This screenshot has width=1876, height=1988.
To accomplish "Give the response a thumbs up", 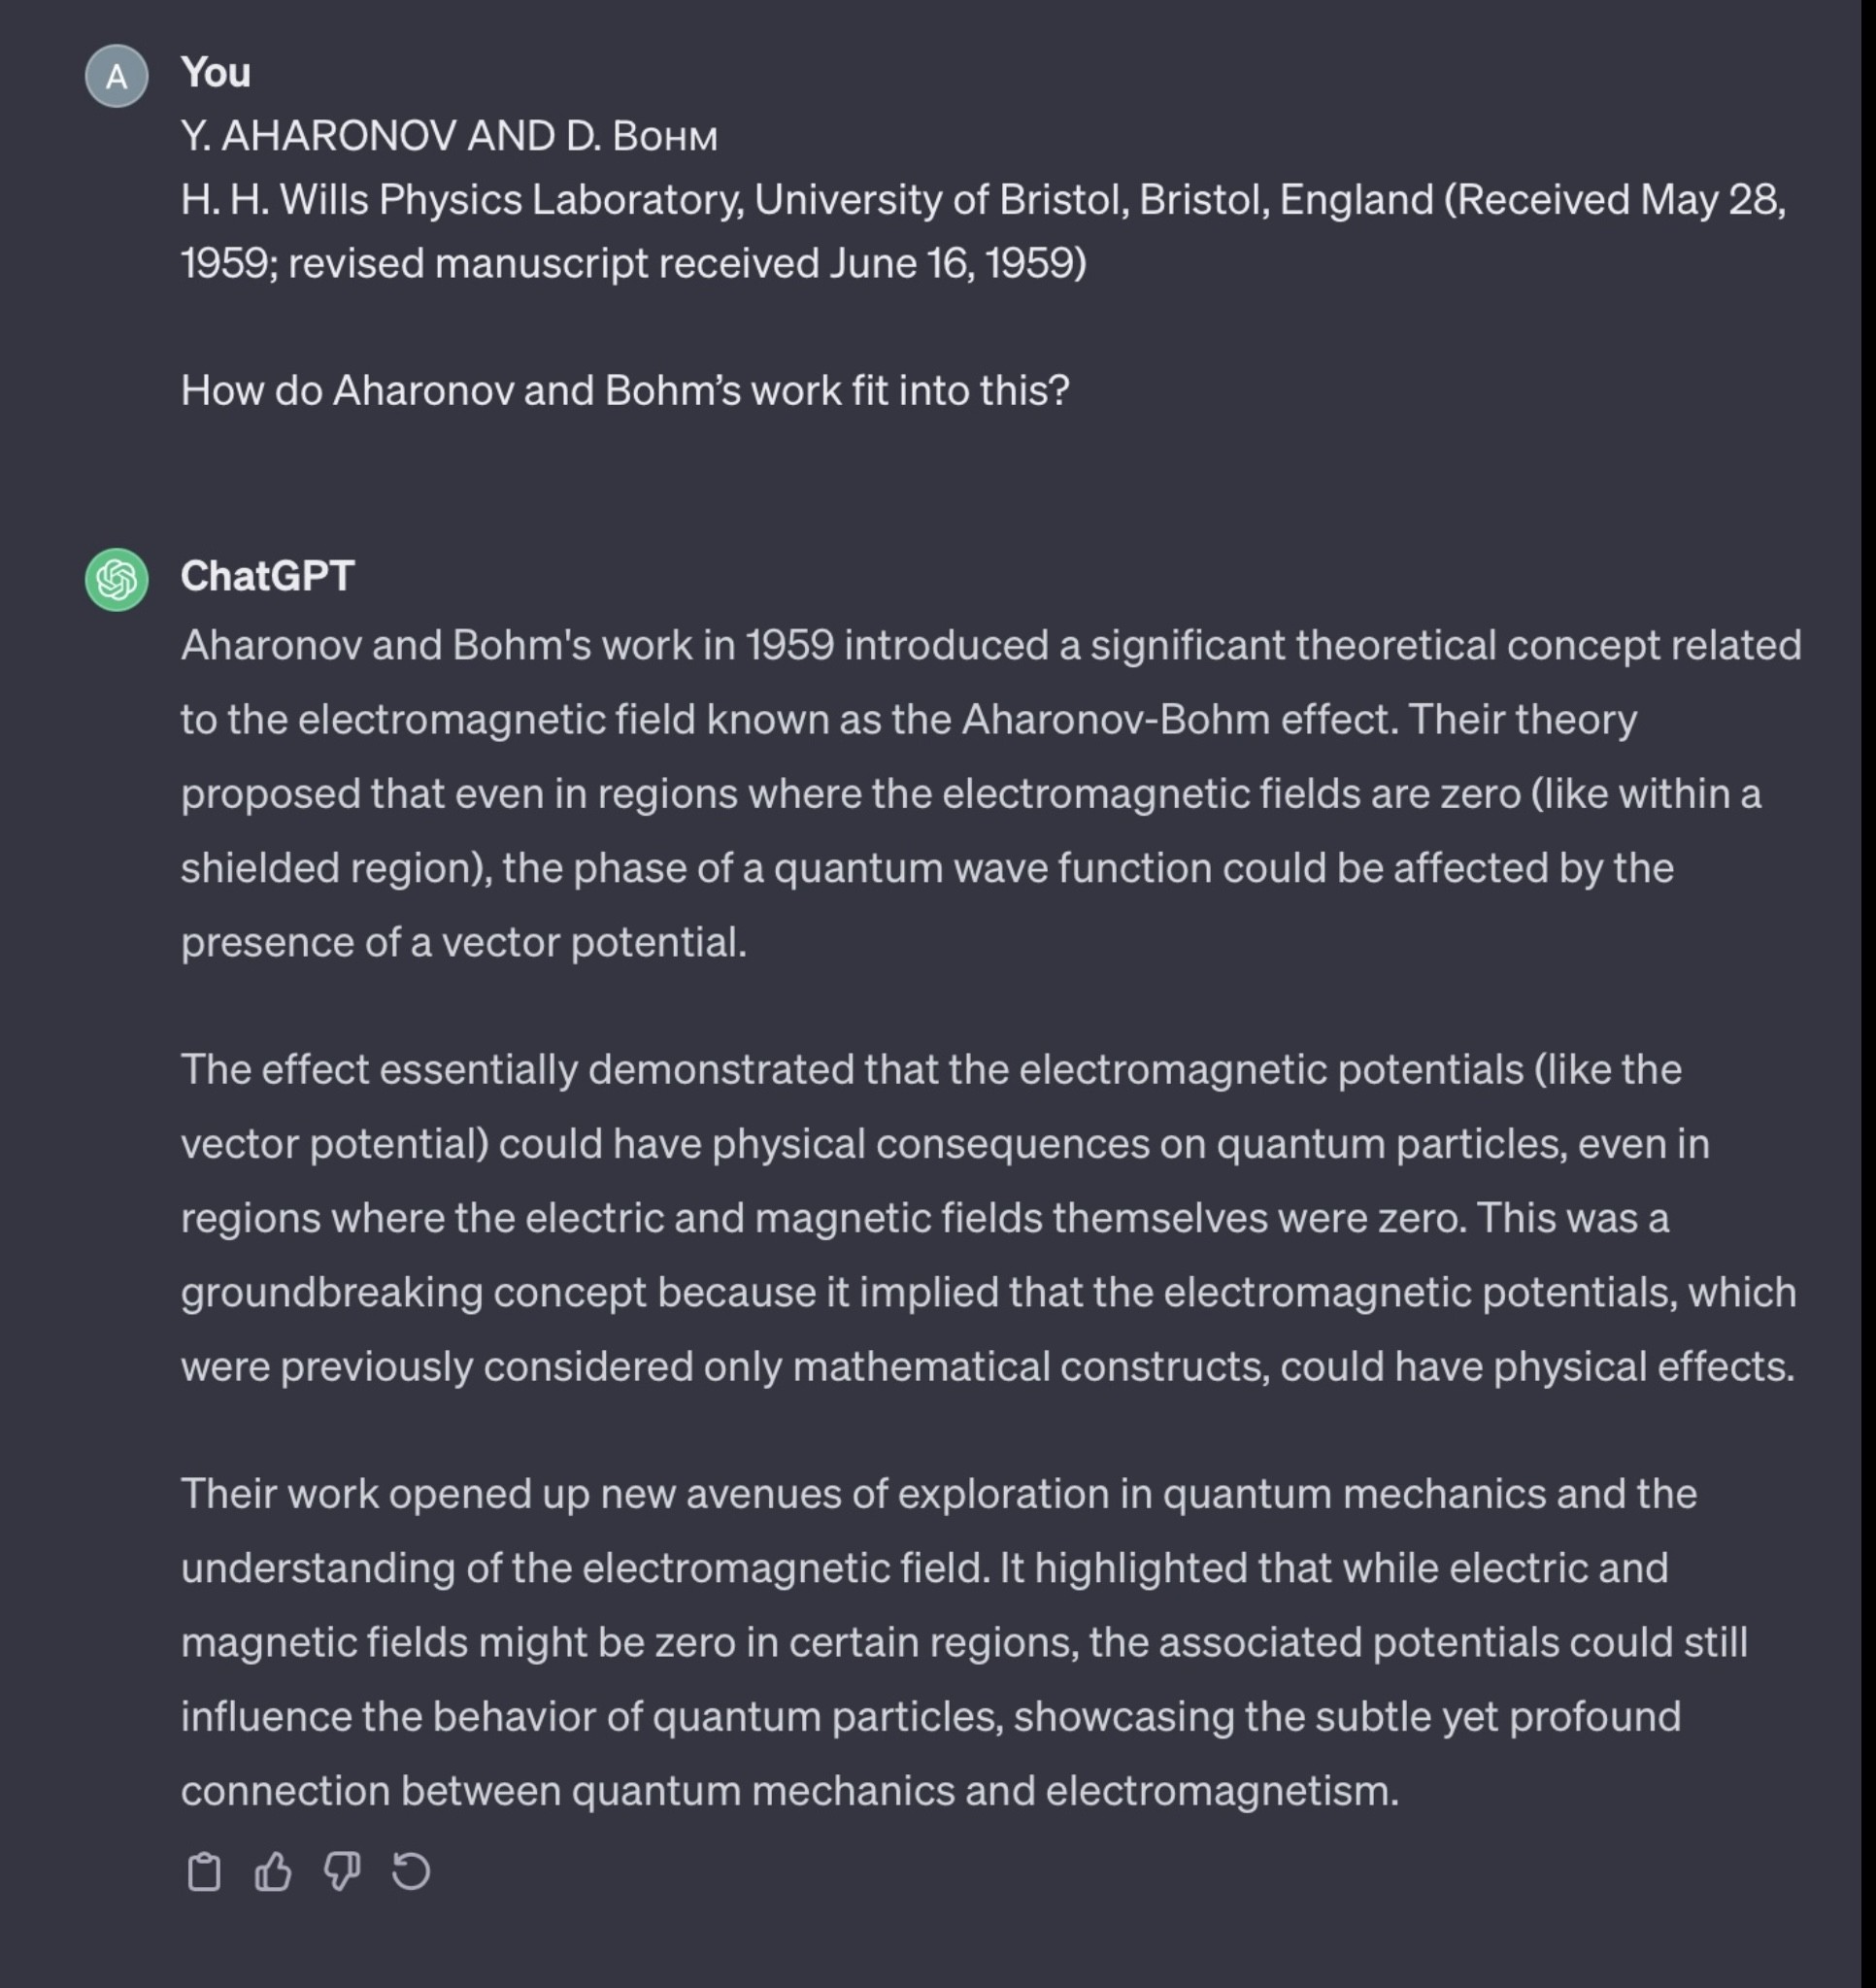I will click(273, 1871).
